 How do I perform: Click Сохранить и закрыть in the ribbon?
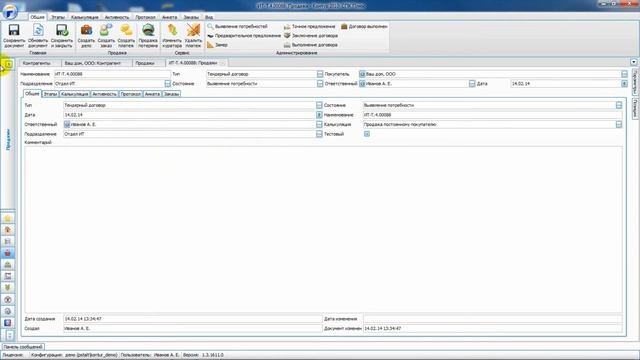click(62, 36)
